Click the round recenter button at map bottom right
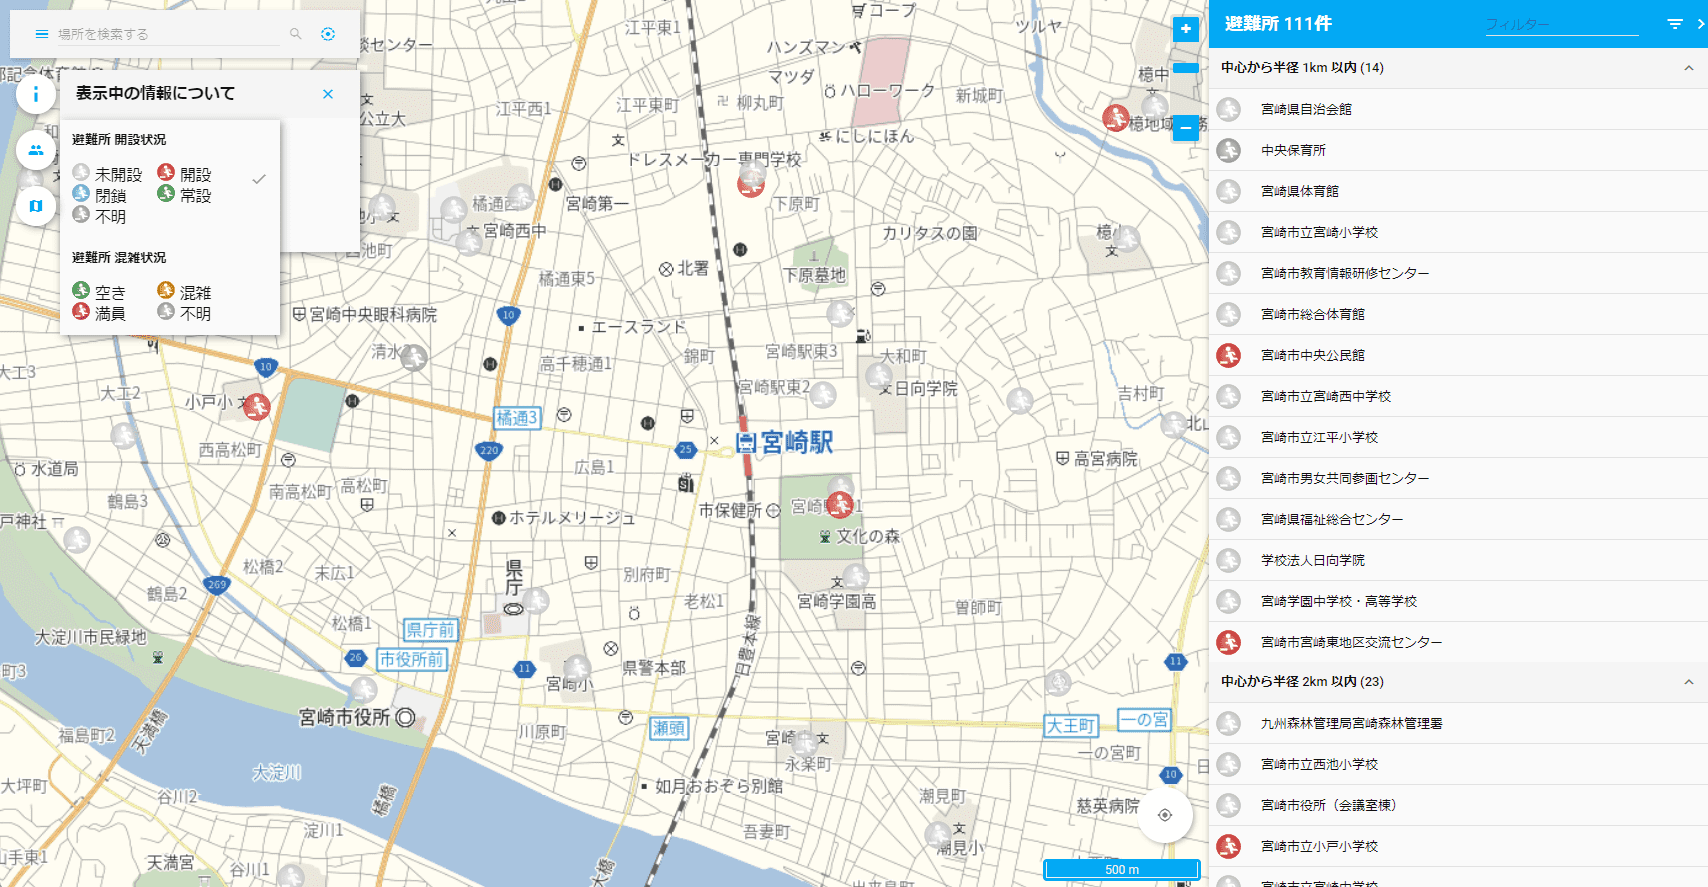The width and height of the screenshot is (1708, 887). (1165, 815)
